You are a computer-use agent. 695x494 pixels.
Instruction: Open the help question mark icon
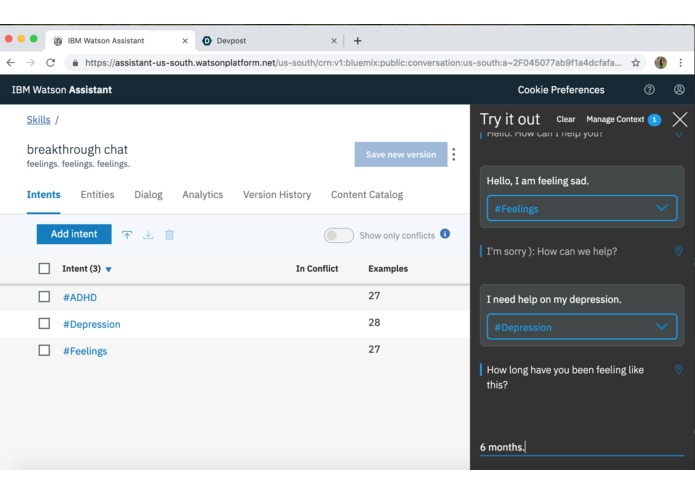649,90
